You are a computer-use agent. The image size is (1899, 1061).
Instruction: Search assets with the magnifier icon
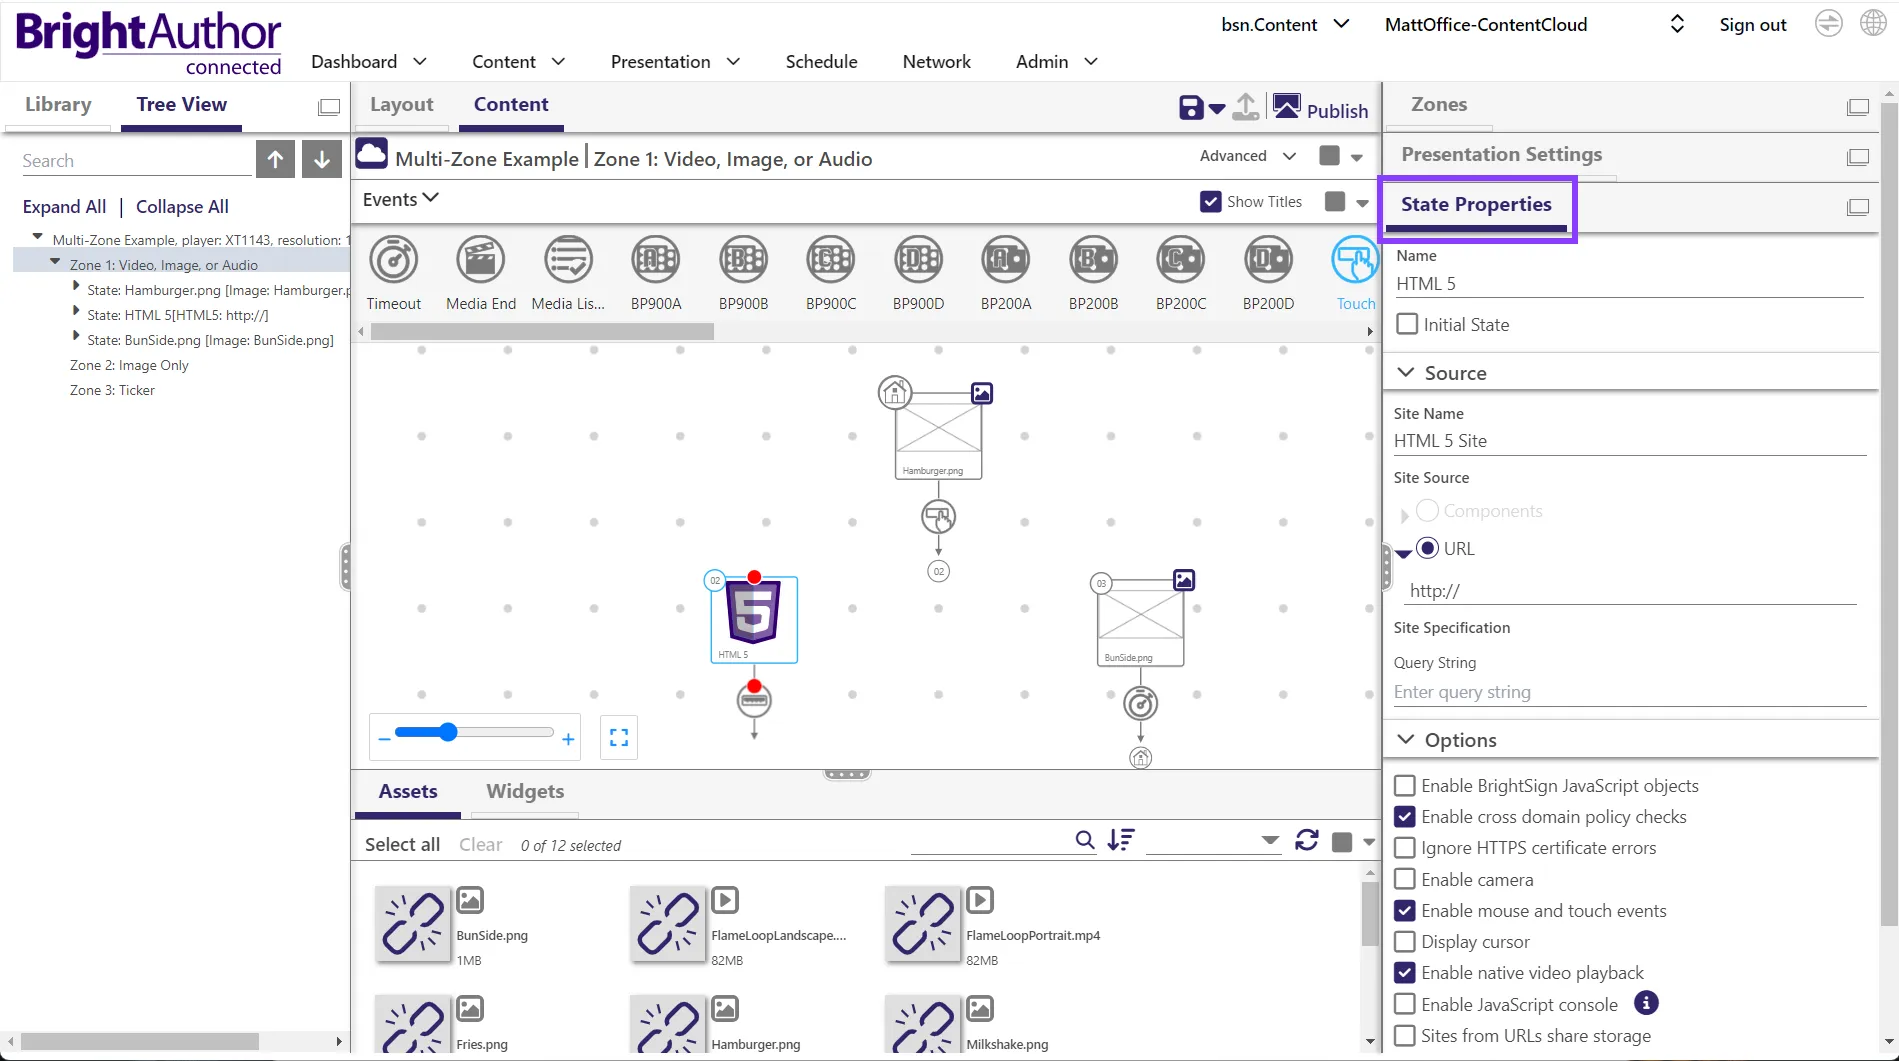click(1084, 840)
